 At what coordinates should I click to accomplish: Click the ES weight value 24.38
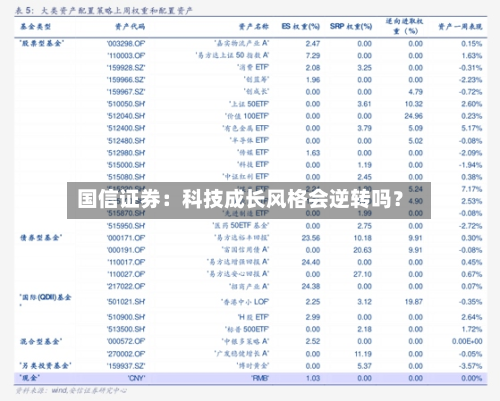click(311, 286)
